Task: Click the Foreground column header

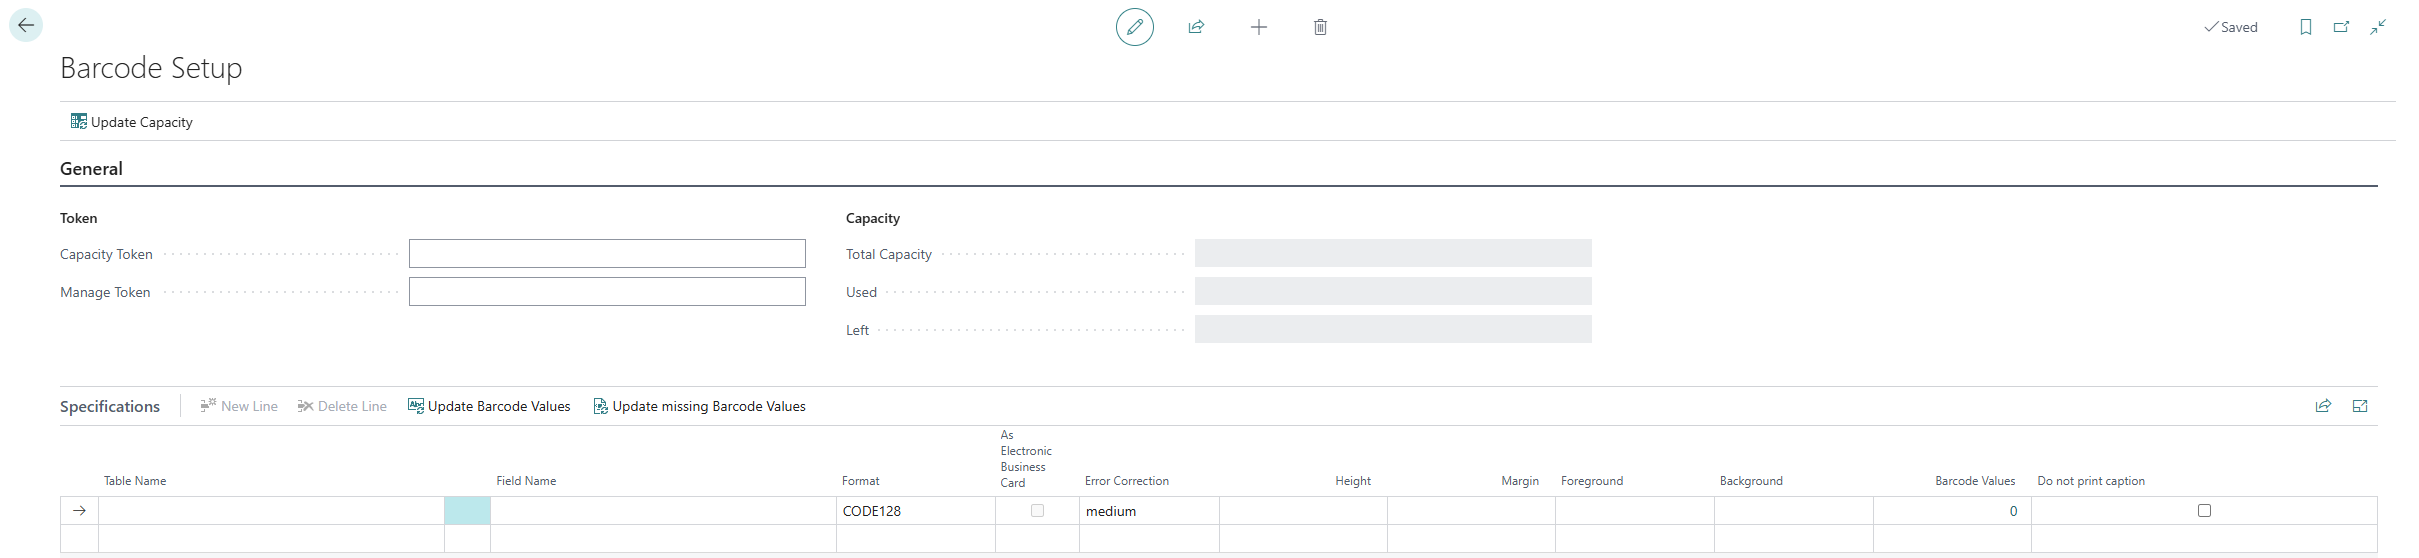Action: point(1592,481)
